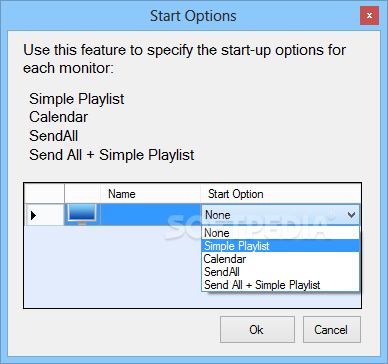The height and width of the screenshot is (364, 388).
Task: Select the empty Name cell in the row
Action: 150,215
